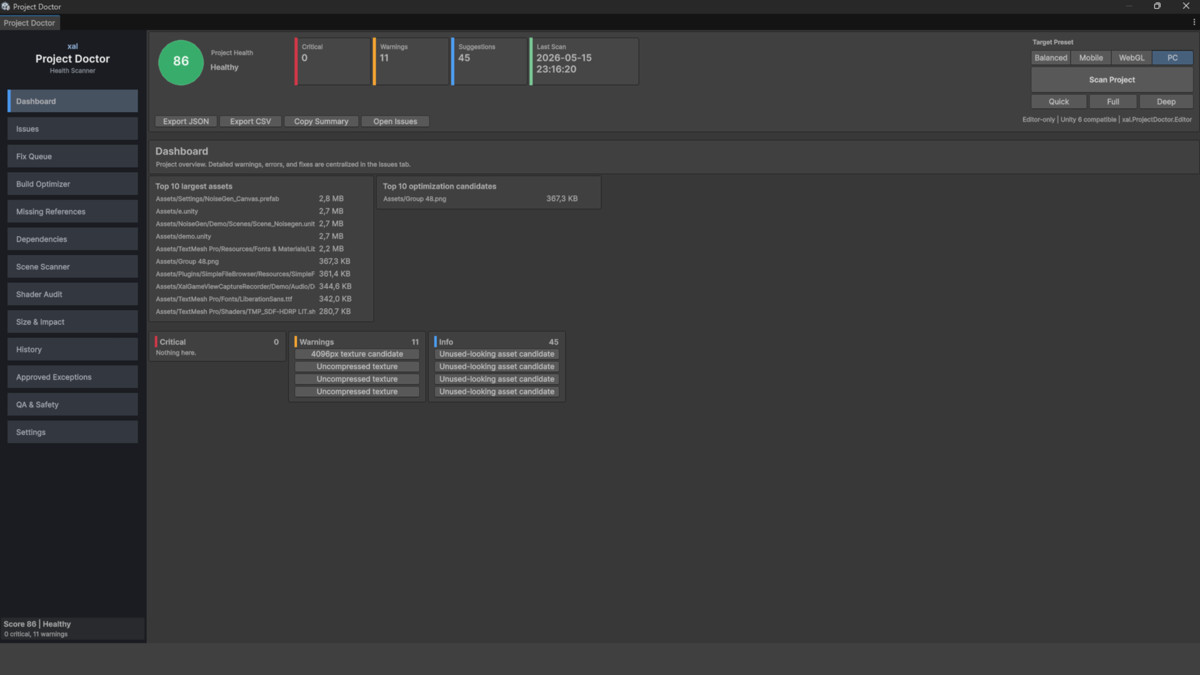The height and width of the screenshot is (675, 1200).
Task: Click the Dashboard heading in the main panel
Action: tap(181, 152)
